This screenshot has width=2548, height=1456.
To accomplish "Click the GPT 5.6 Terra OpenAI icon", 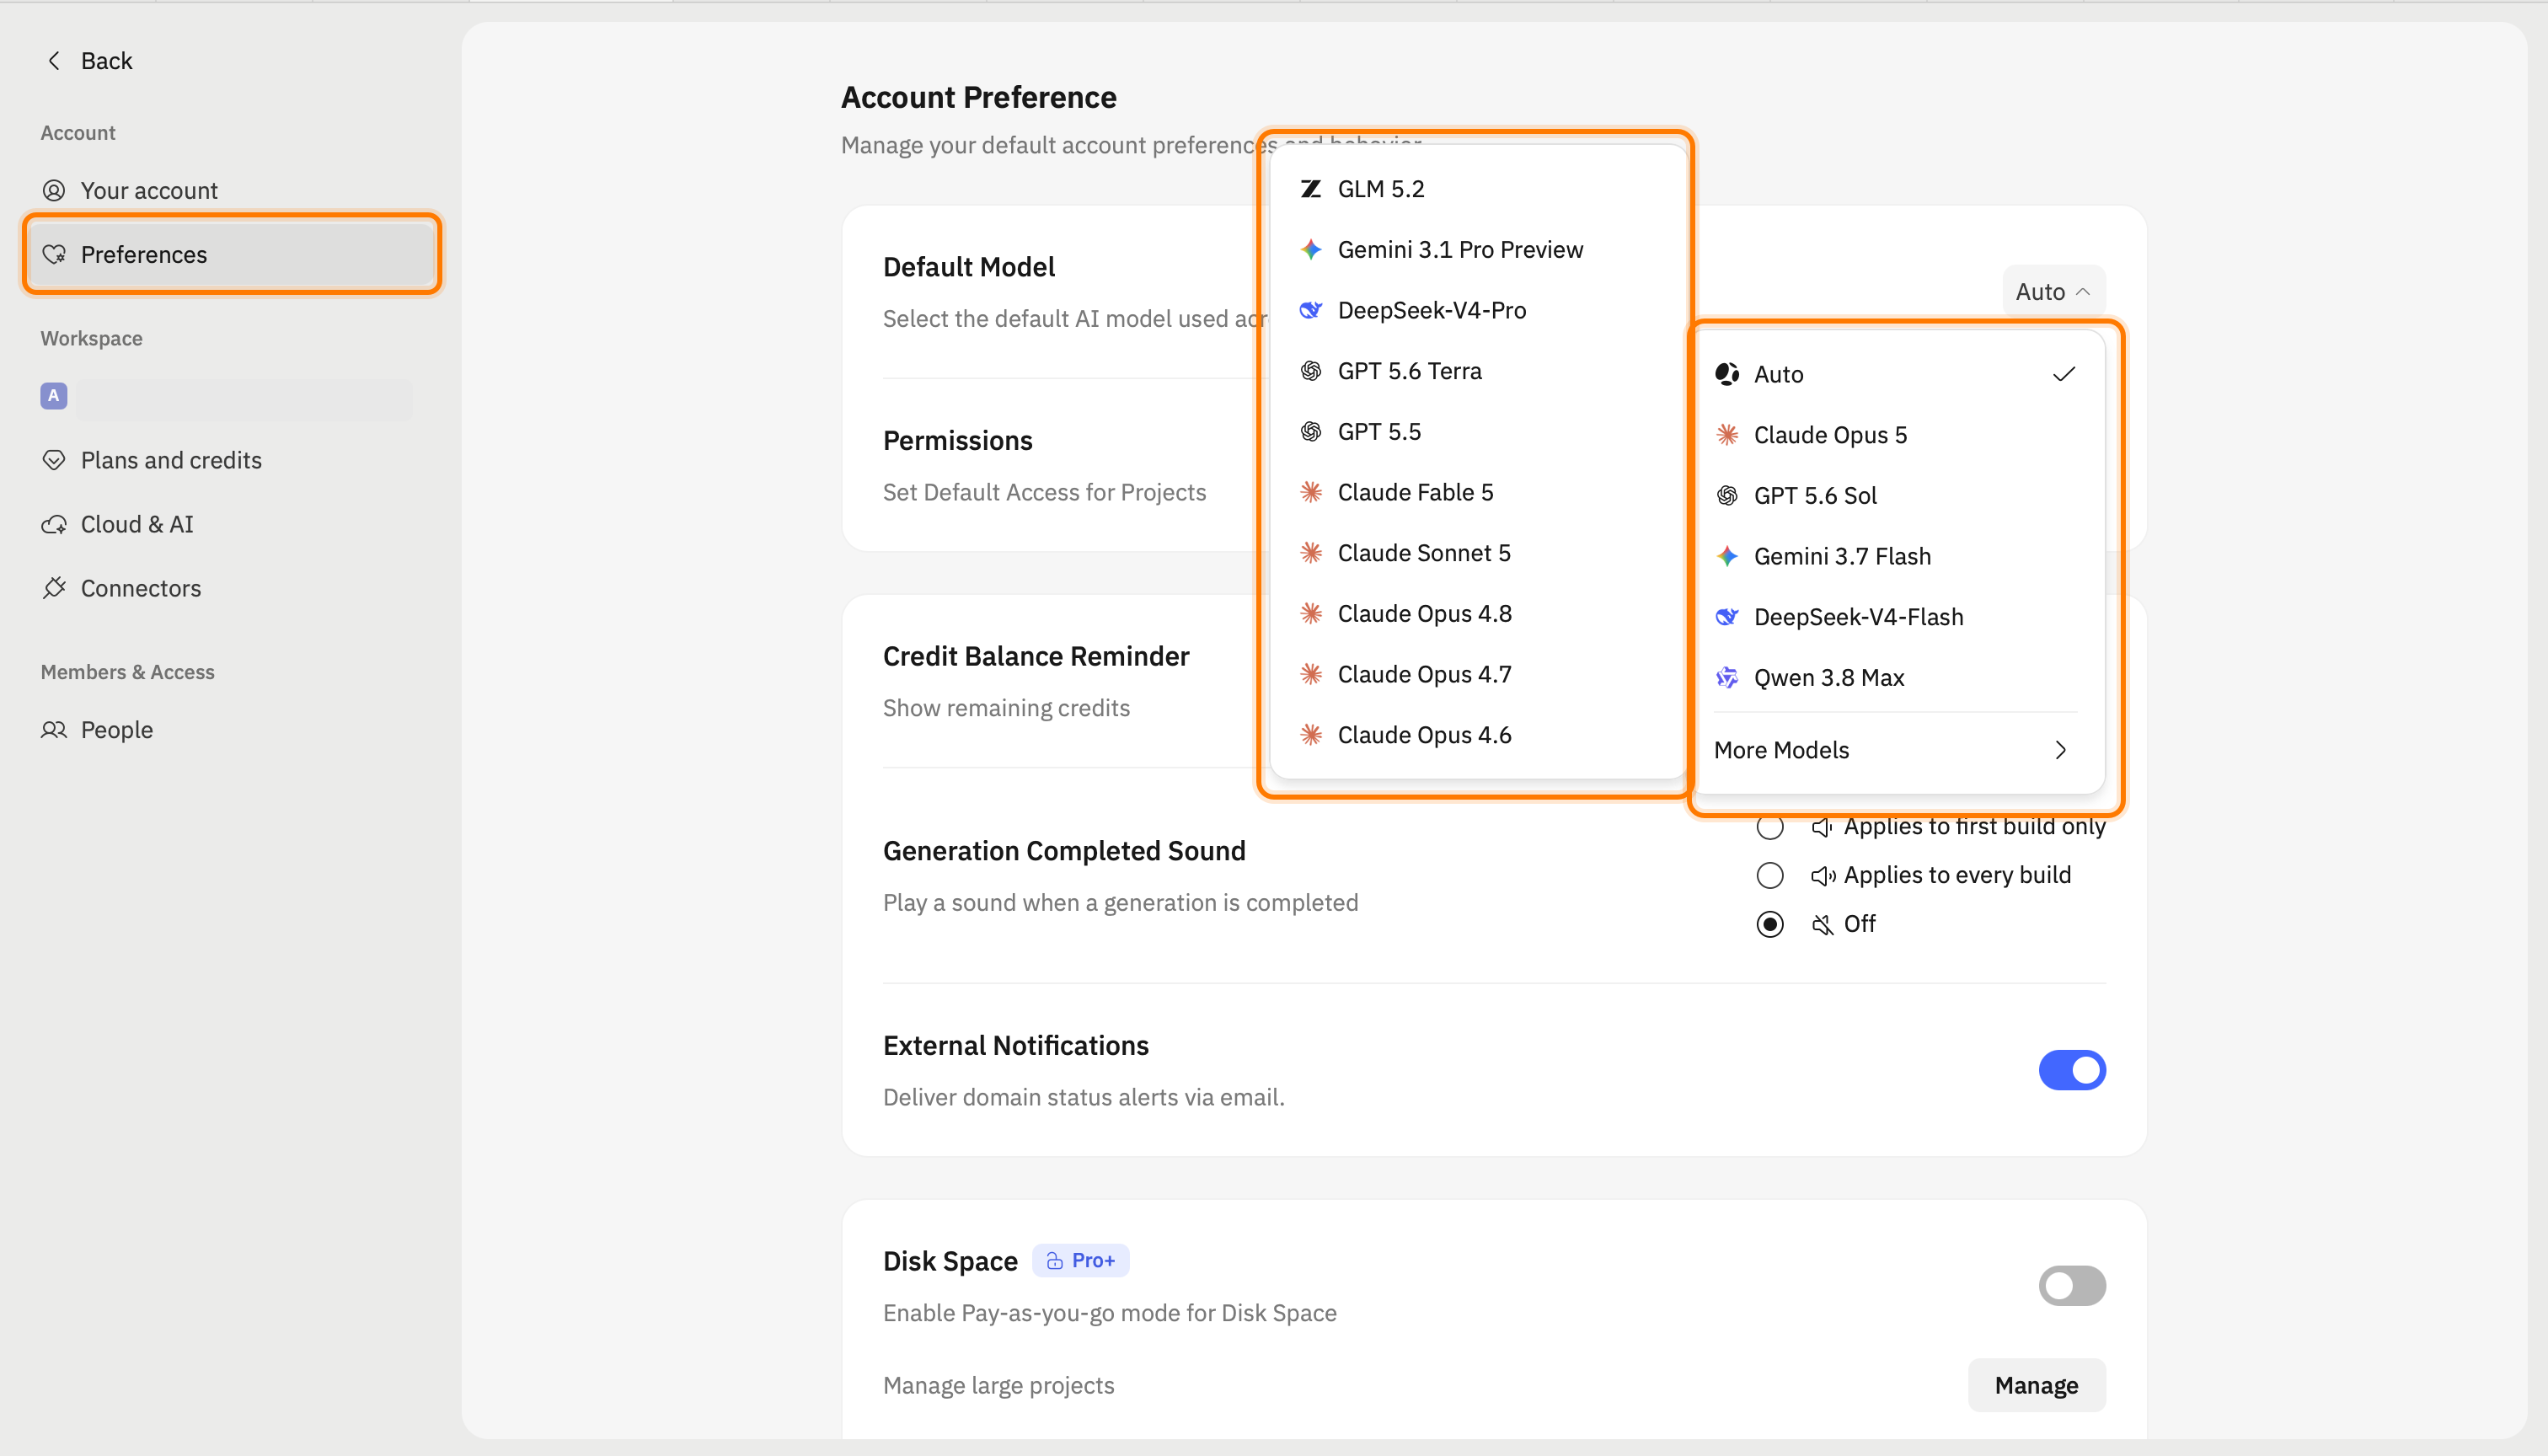I will click(1311, 371).
